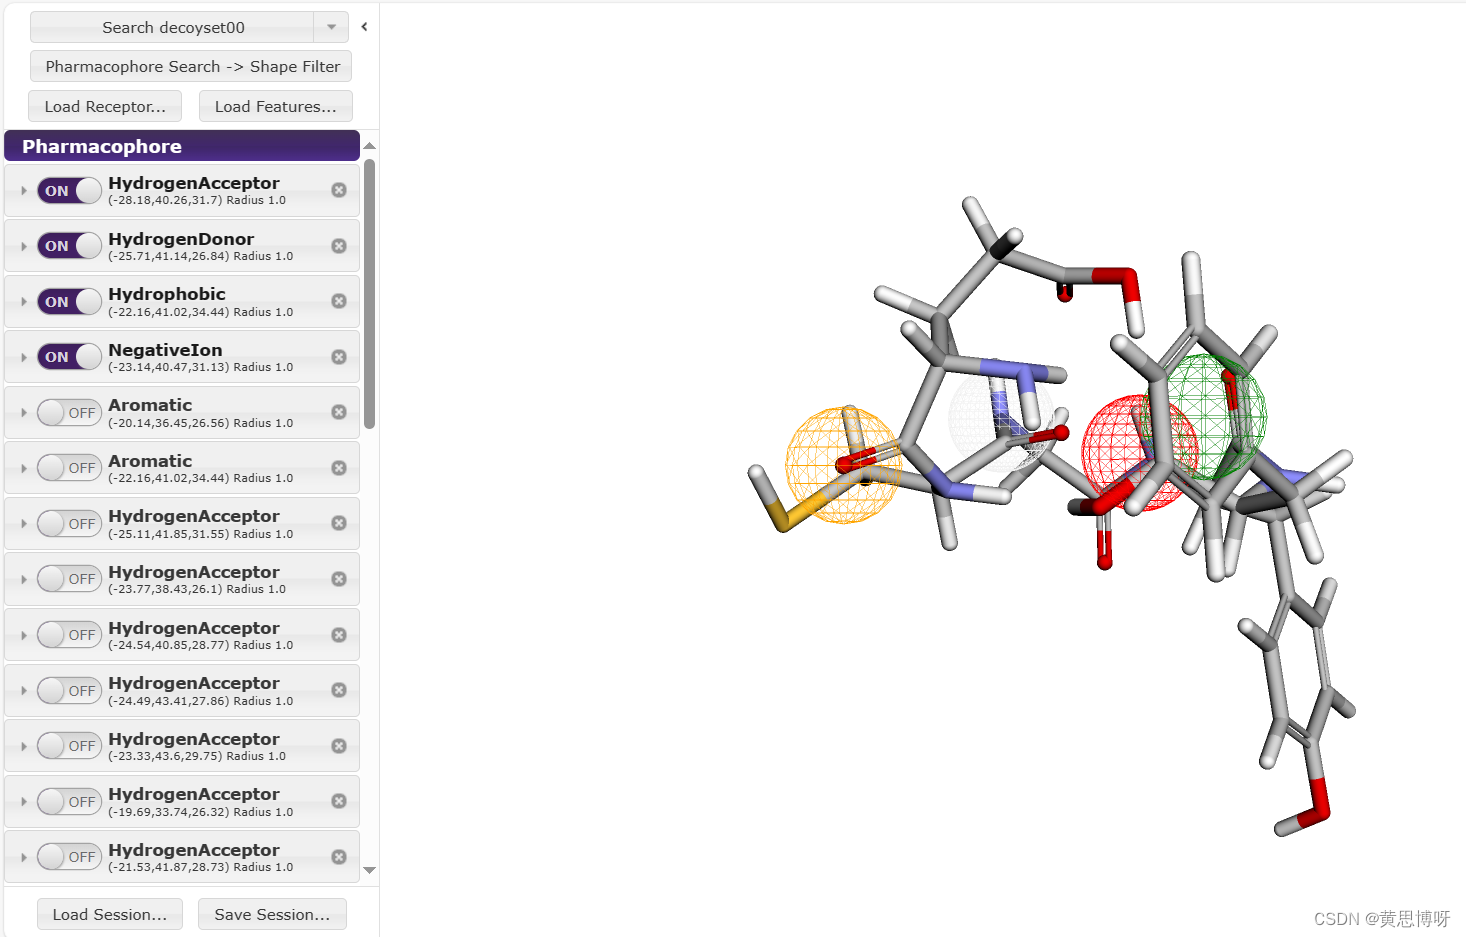Delete the Aromatic (-20.14,36.45,26.56) feature
Image resolution: width=1466 pixels, height=937 pixels.
tap(339, 412)
